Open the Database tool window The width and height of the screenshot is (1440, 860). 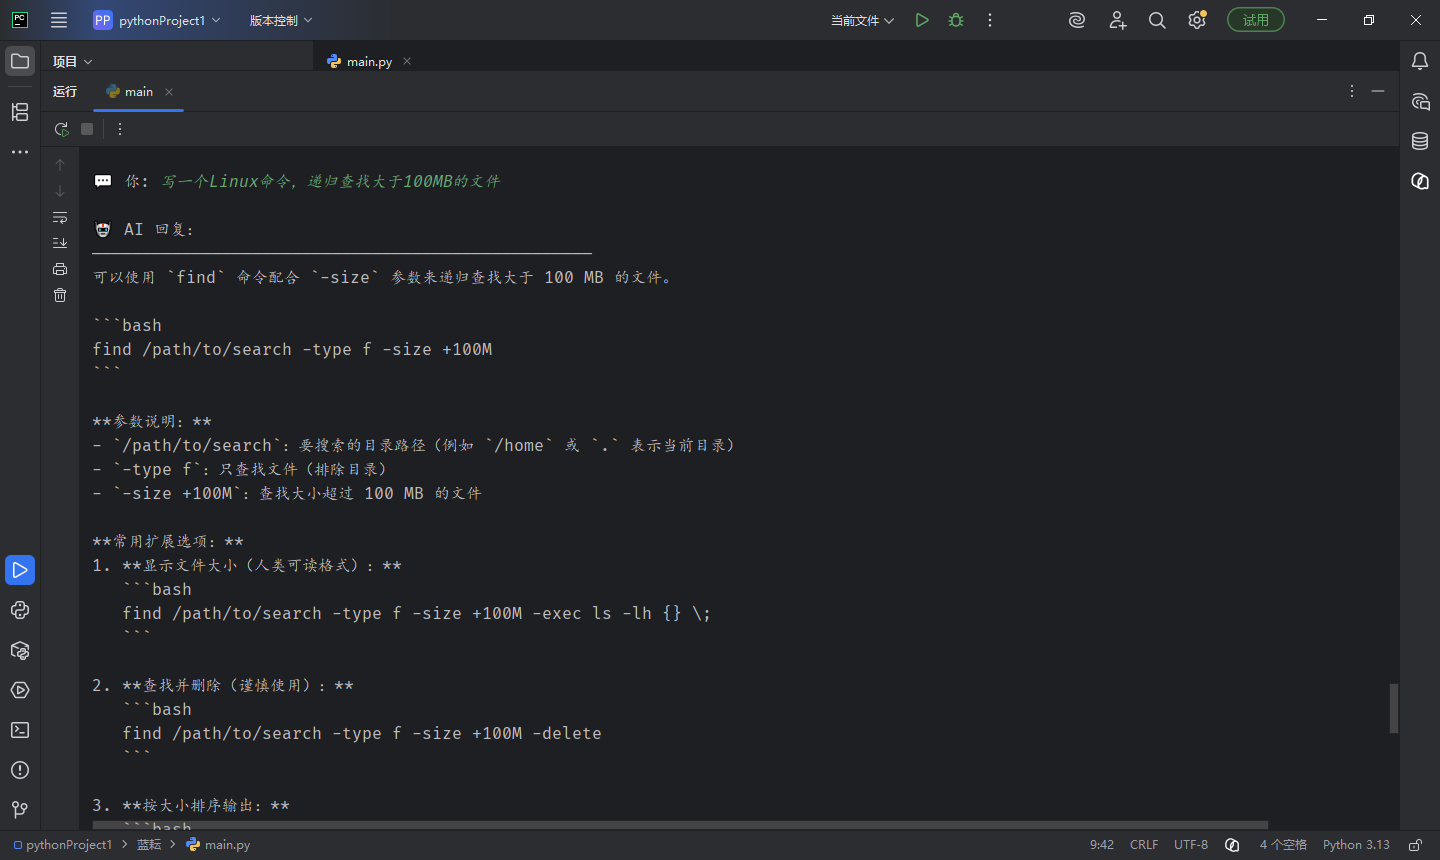(1420, 141)
